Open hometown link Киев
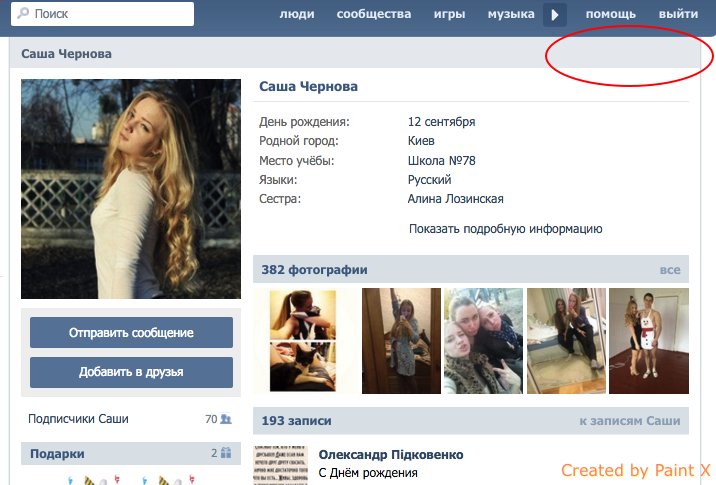716x485 pixels. click(421, 141)
